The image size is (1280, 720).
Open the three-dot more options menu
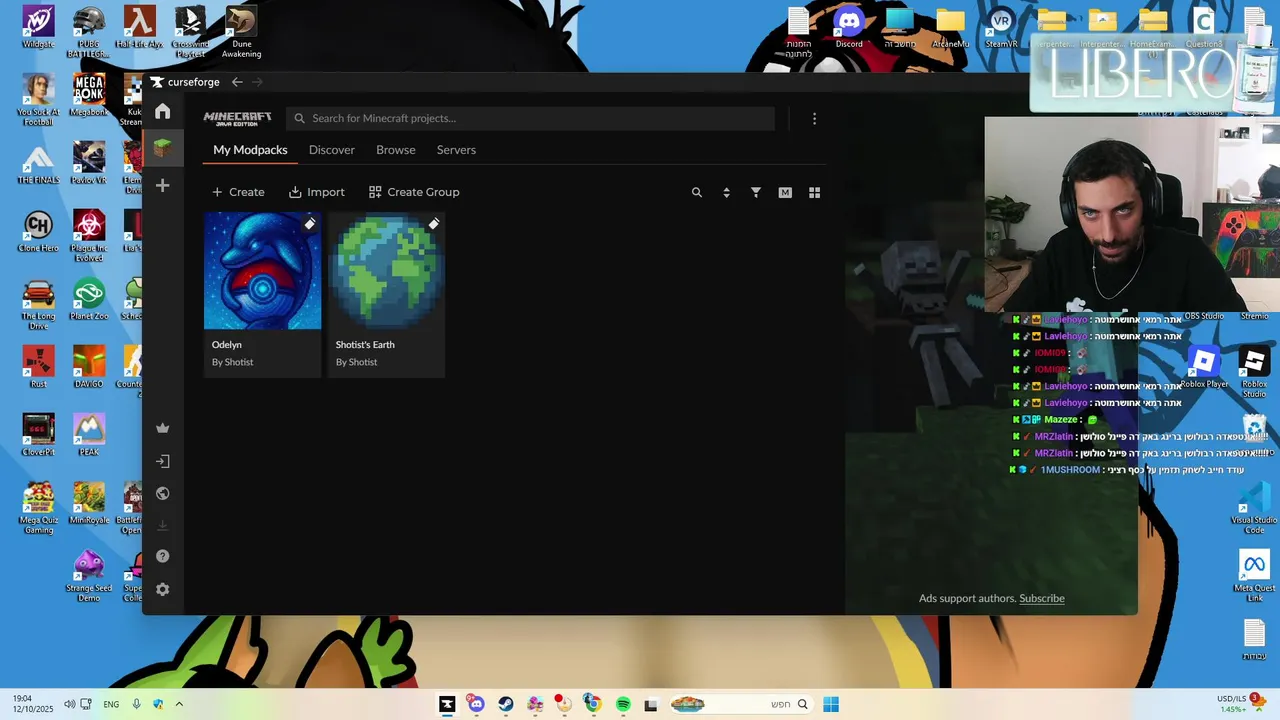coord(814,118)
